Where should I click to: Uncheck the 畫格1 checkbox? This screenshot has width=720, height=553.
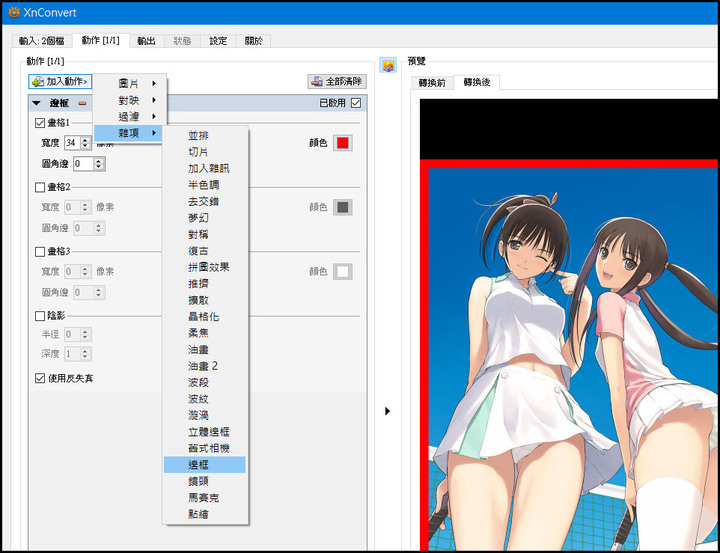click(x=40, y=123)
